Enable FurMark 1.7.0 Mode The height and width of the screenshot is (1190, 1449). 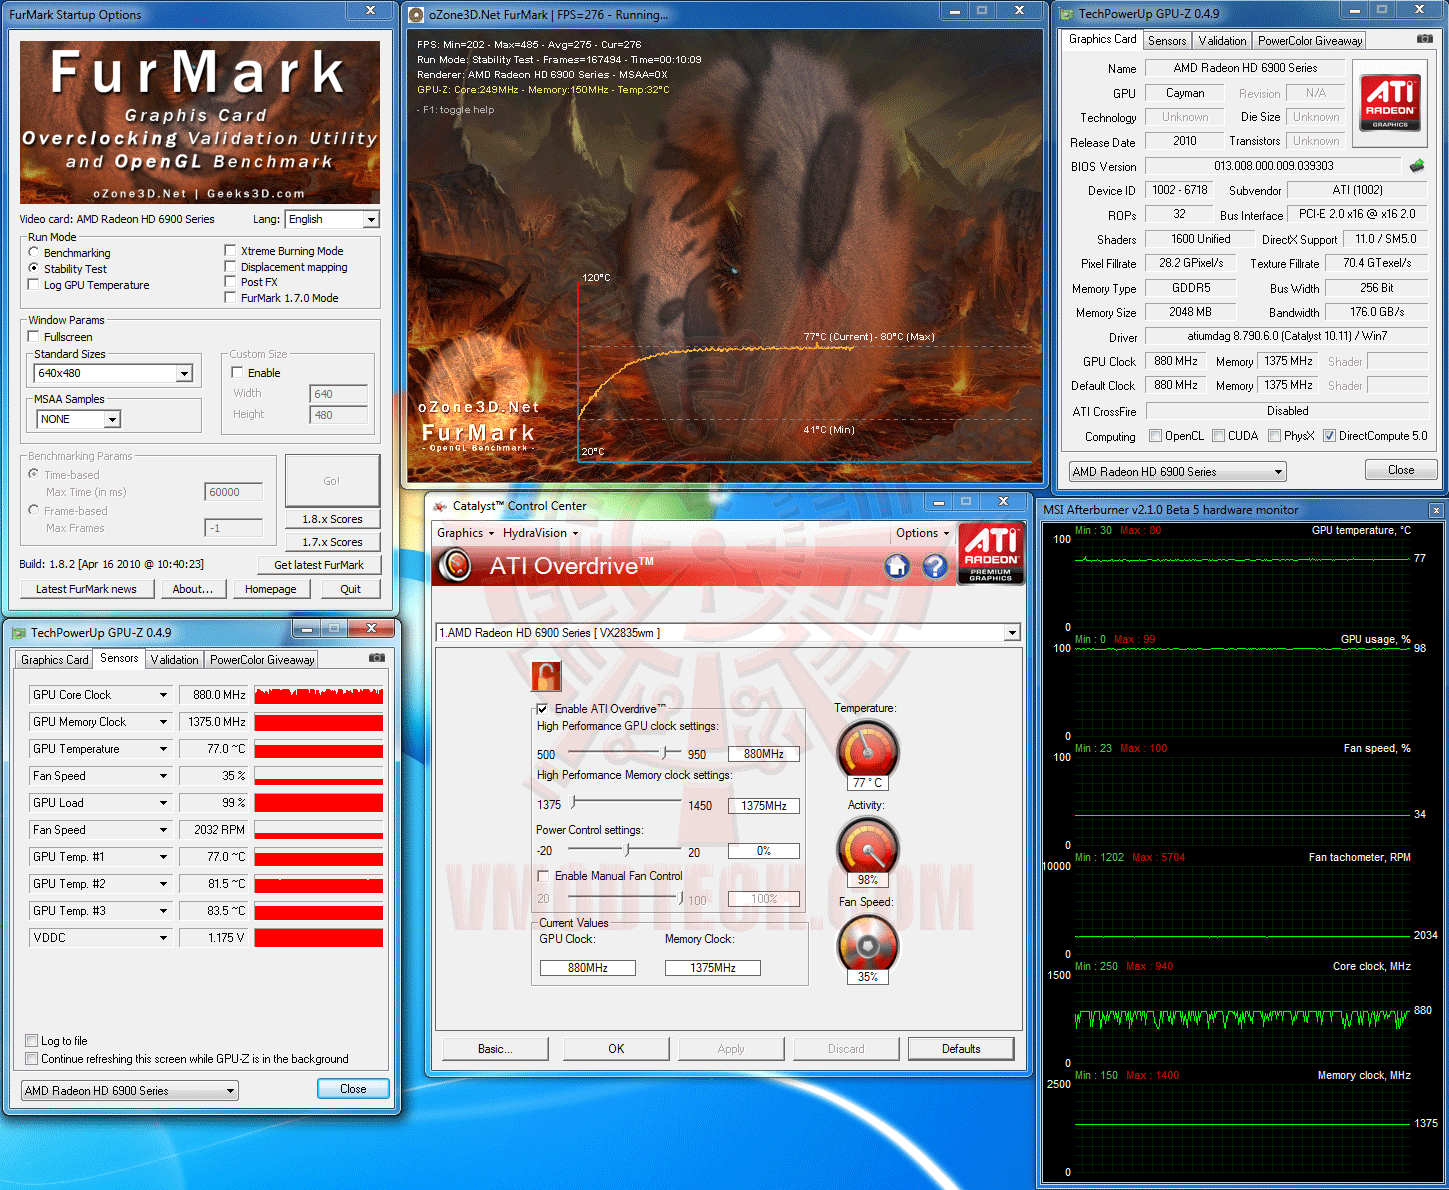tap(231, 298)
